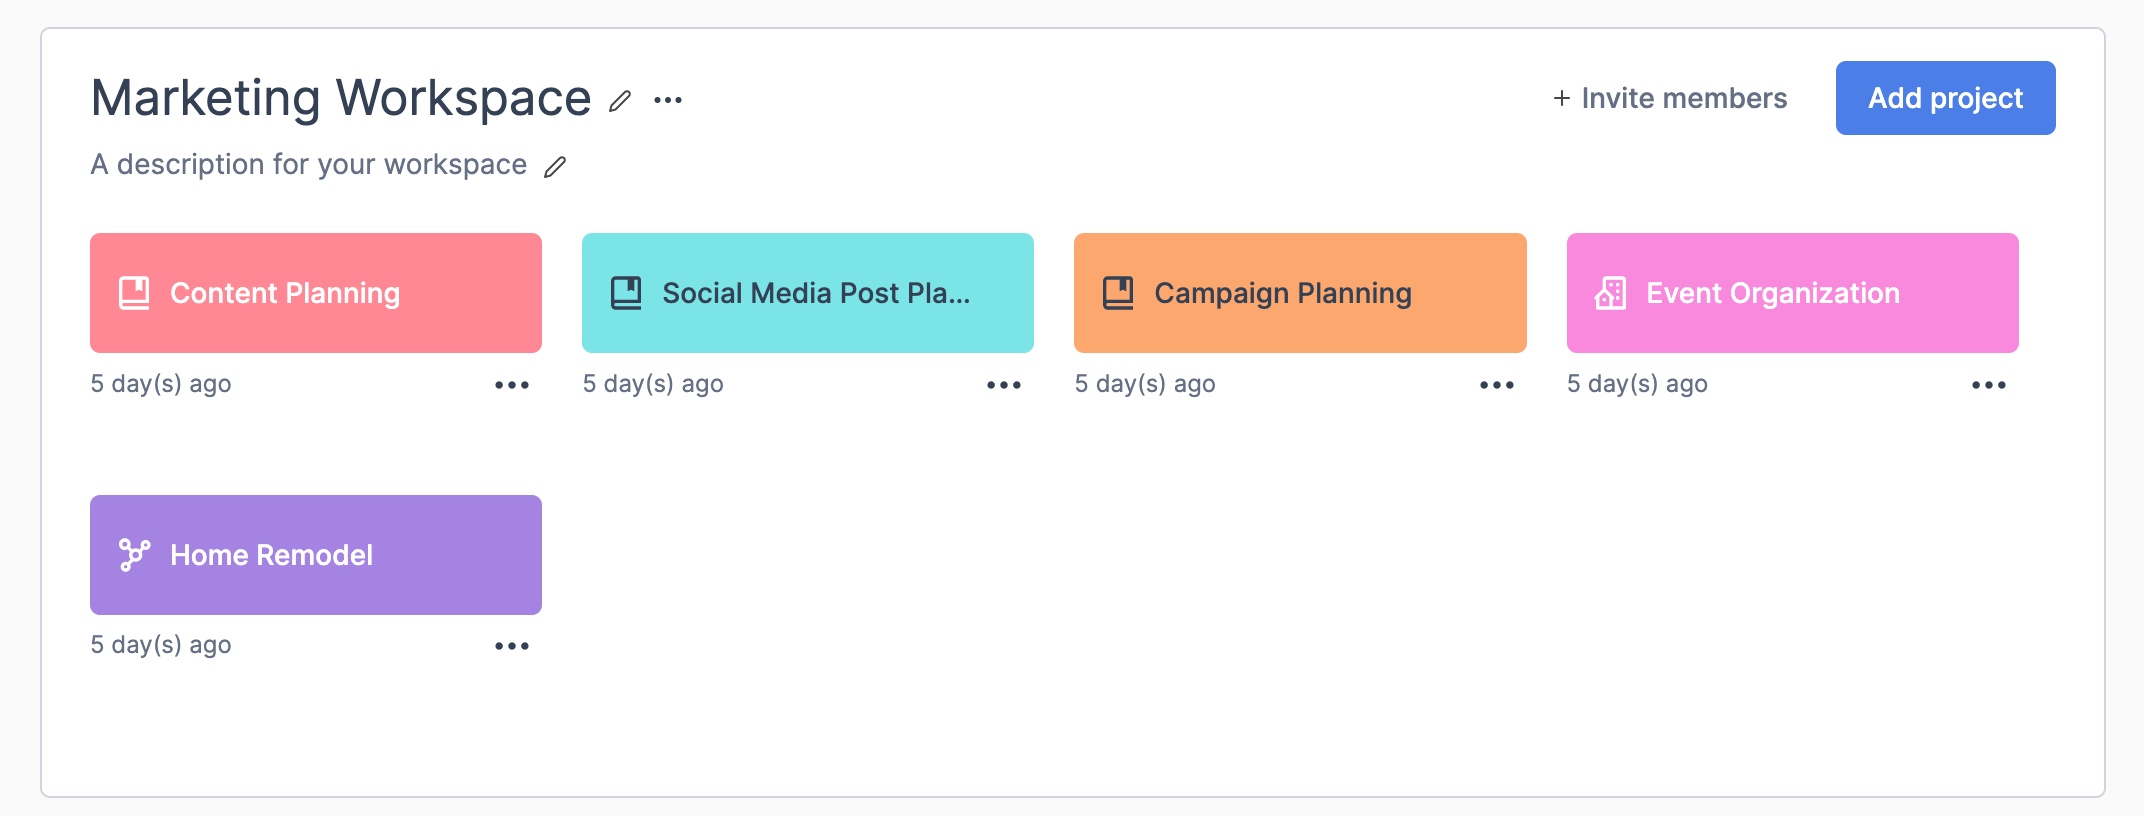
Task: Click the branch icon on Home Remodel
Action: tap(134, 555)
